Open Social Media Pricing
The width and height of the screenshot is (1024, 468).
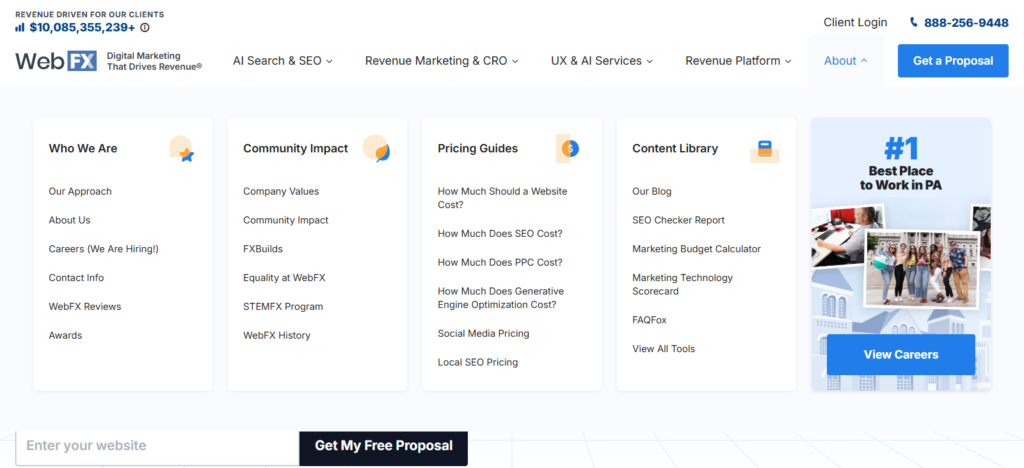[x=483, y=333]
